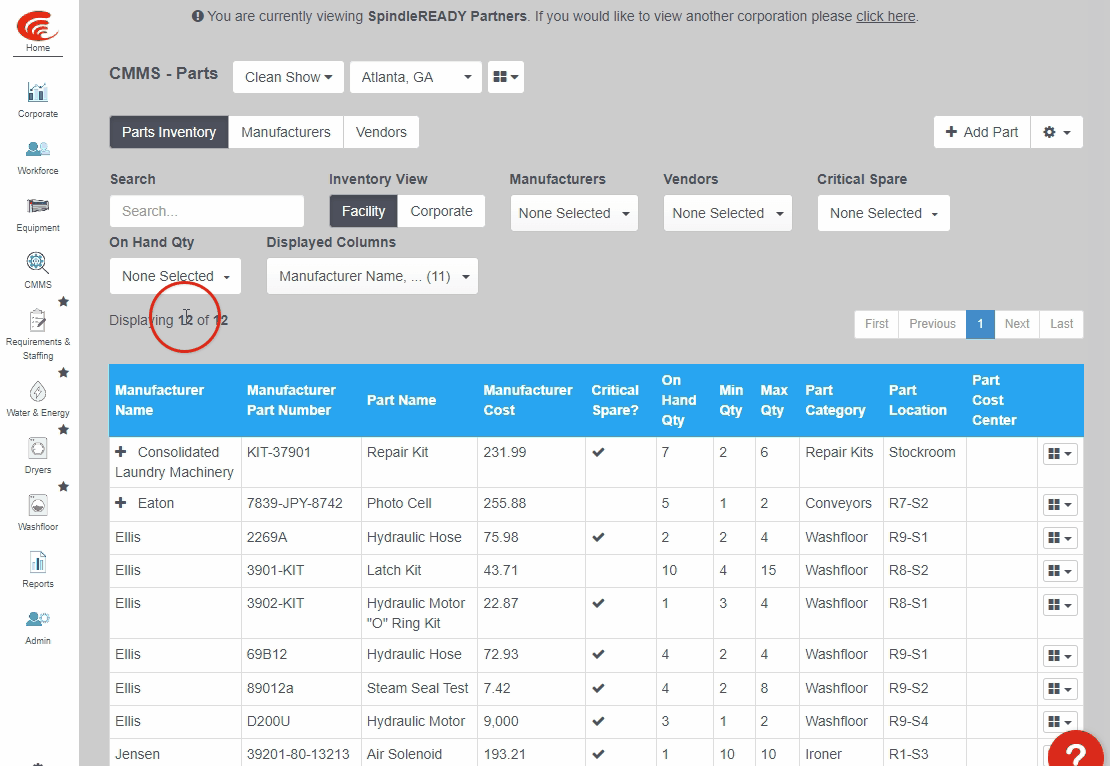Switch to the Manufacturers tab
The width and height of the screenshot is (1110, 766).
285,132
